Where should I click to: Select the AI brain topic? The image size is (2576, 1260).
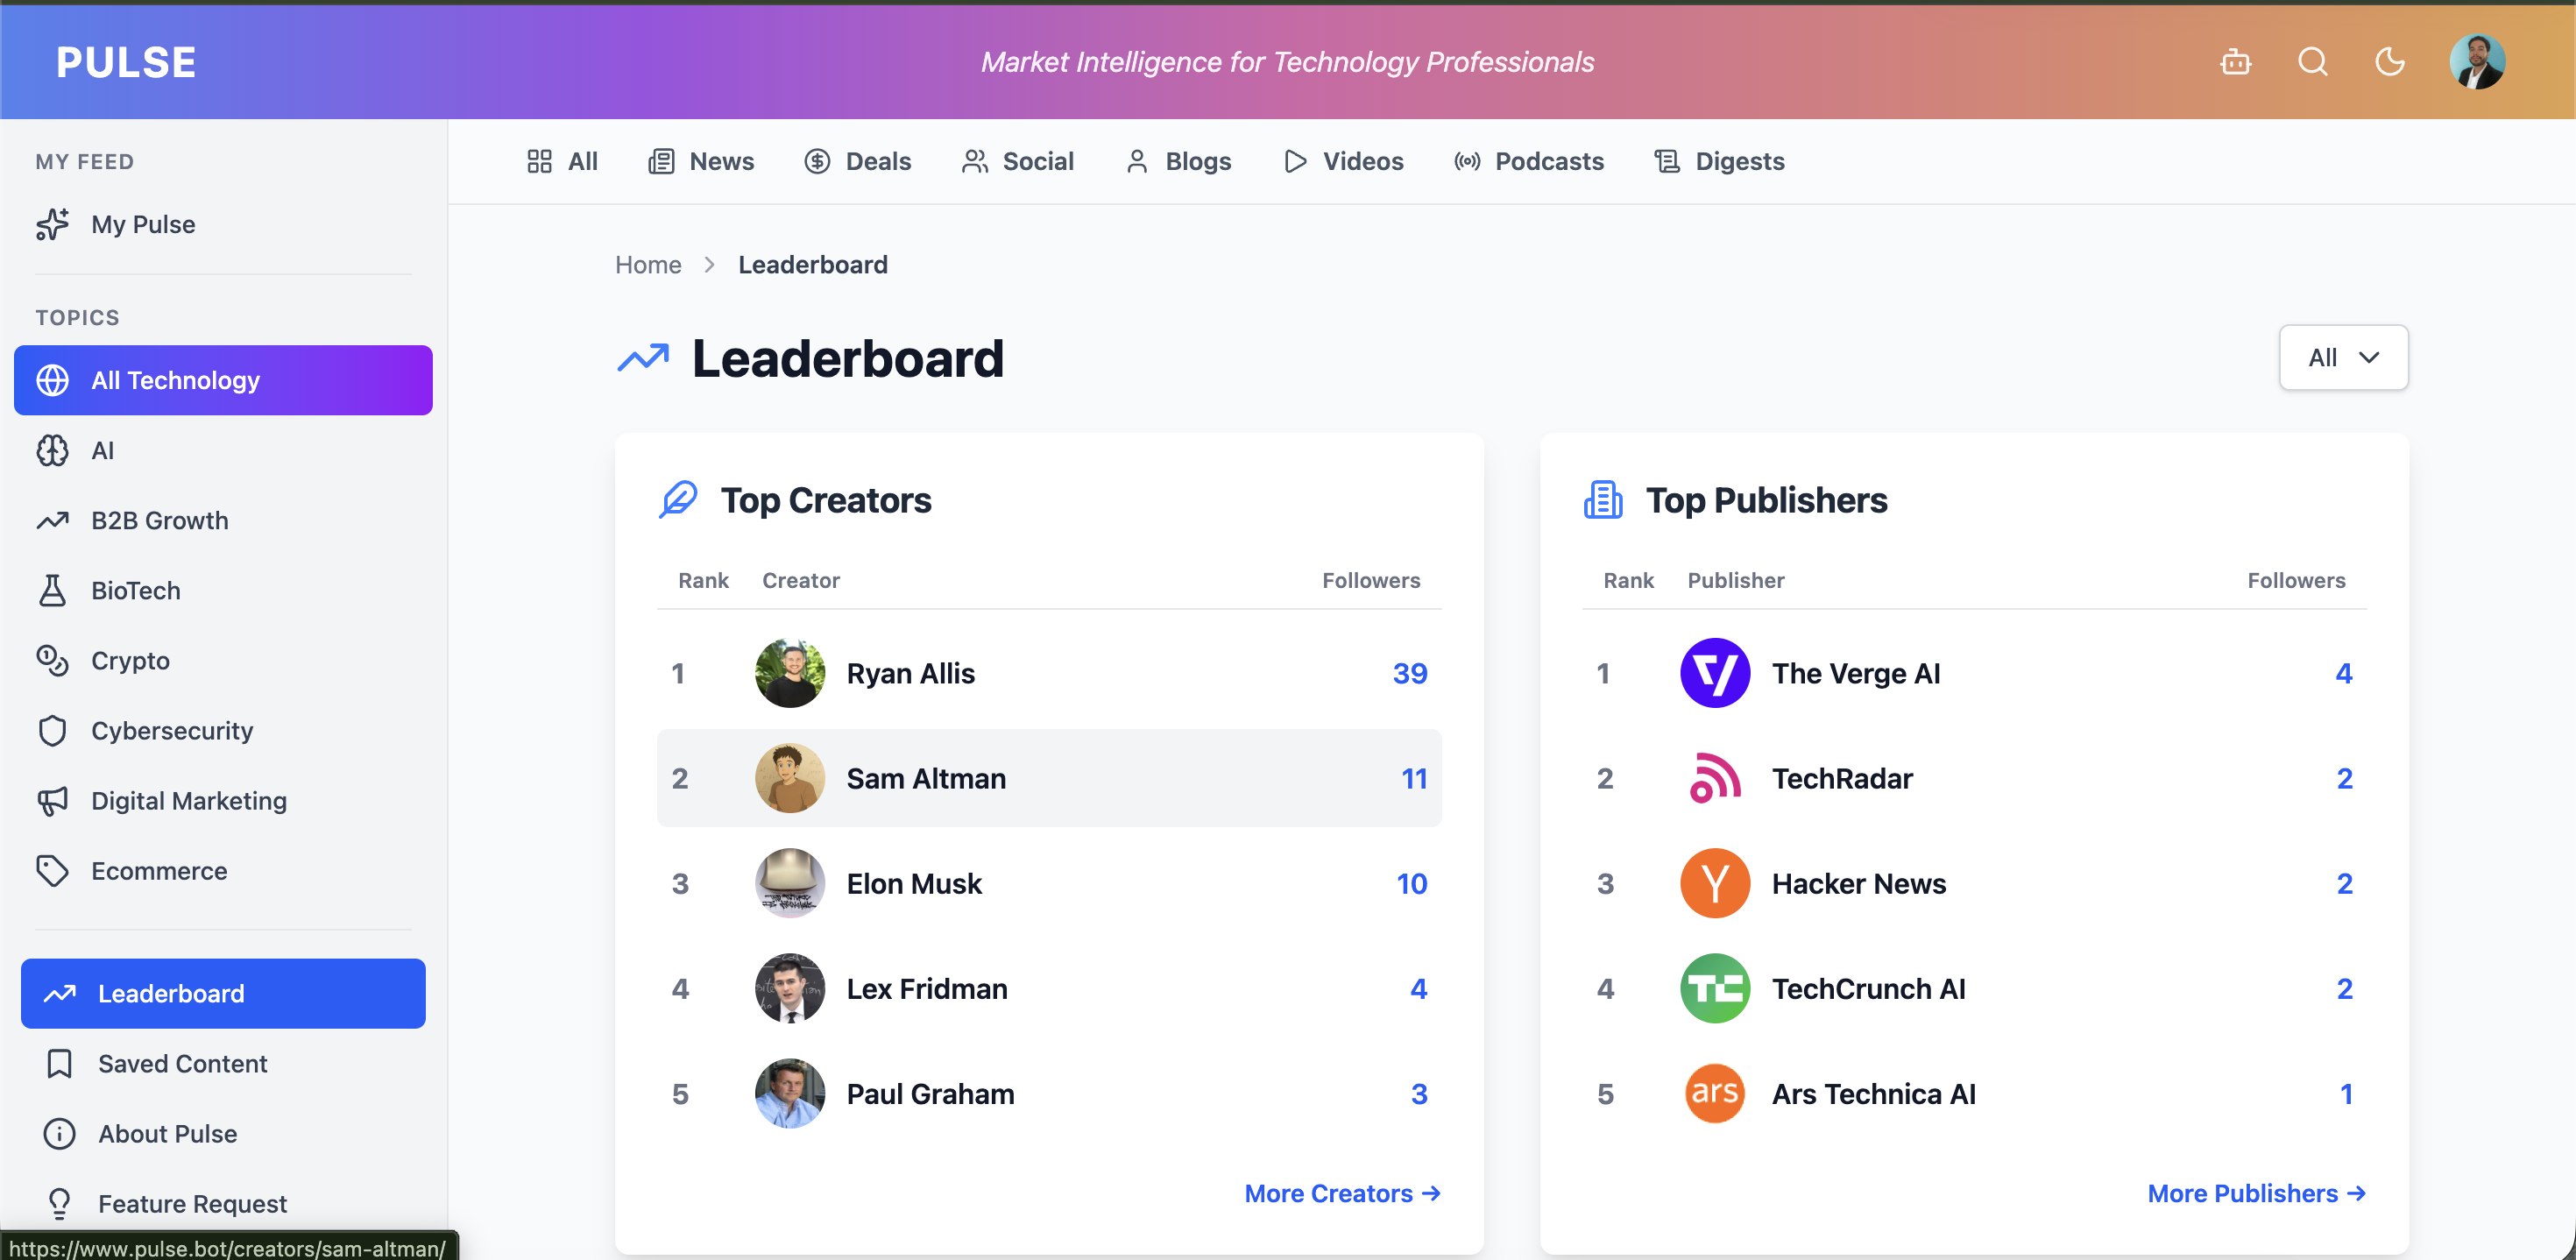point(102,450)
